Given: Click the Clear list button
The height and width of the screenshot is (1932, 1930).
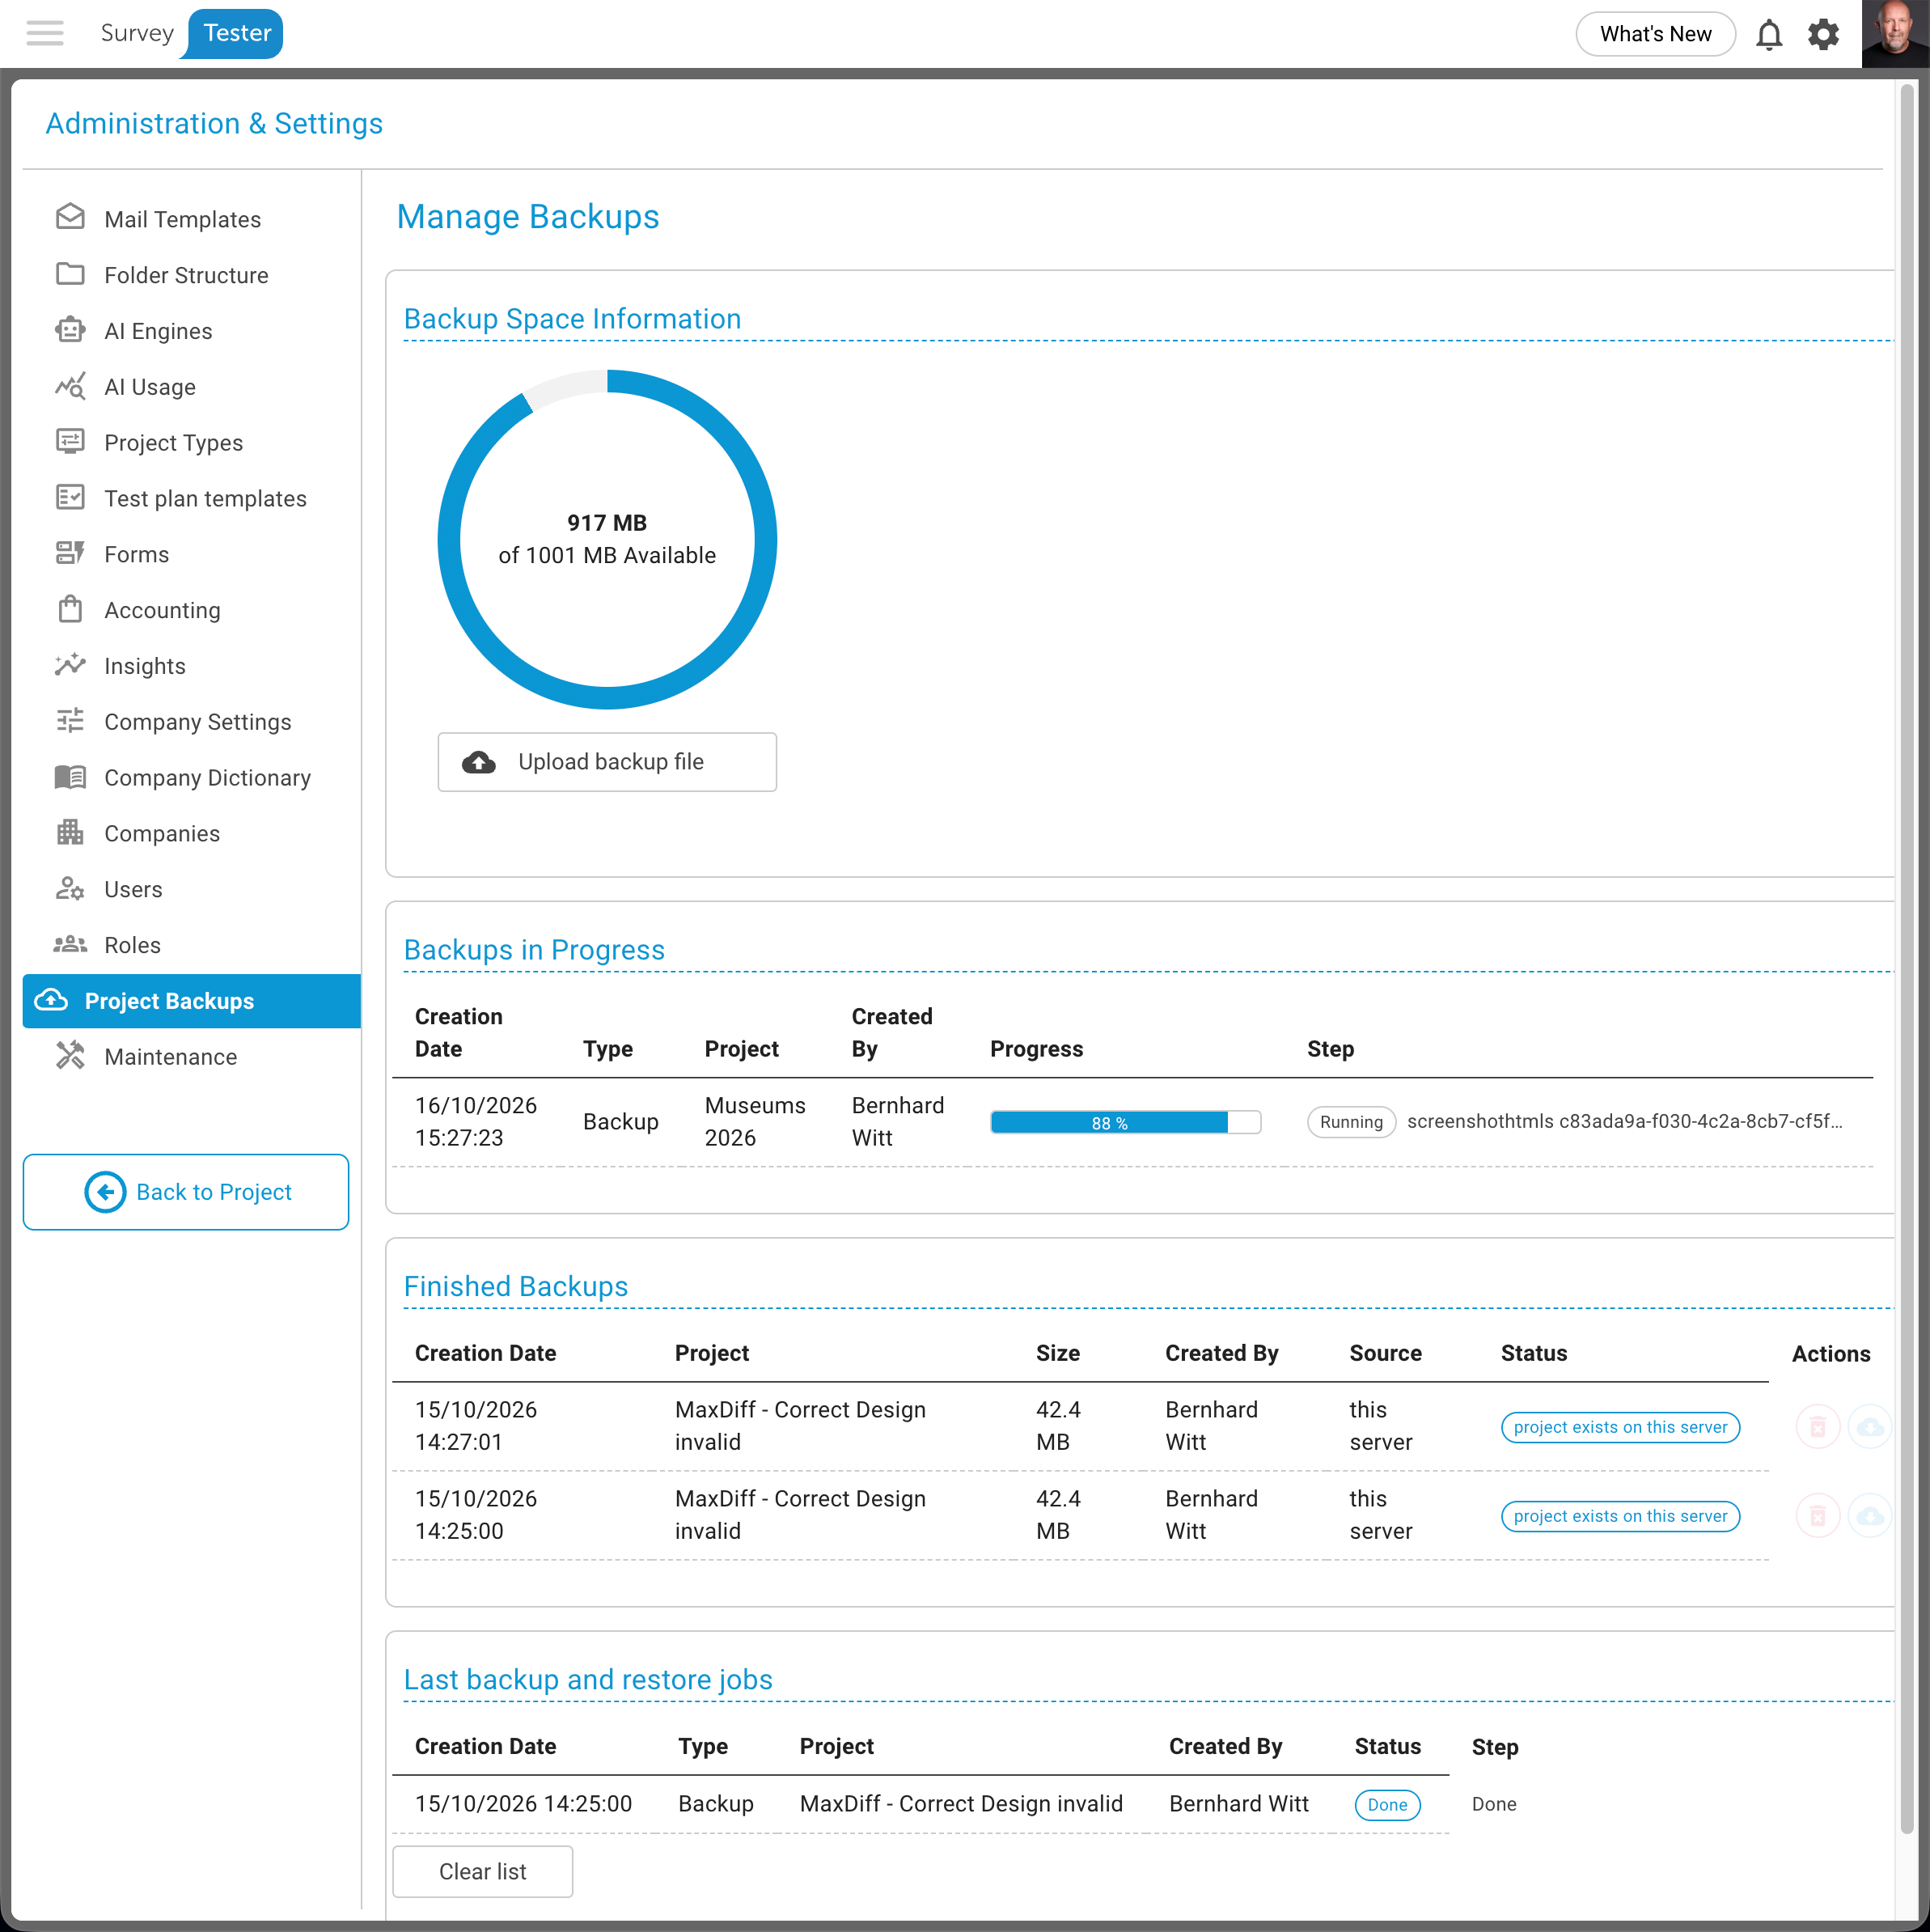Looking at the screenshot, I should tap(483, 1871).
